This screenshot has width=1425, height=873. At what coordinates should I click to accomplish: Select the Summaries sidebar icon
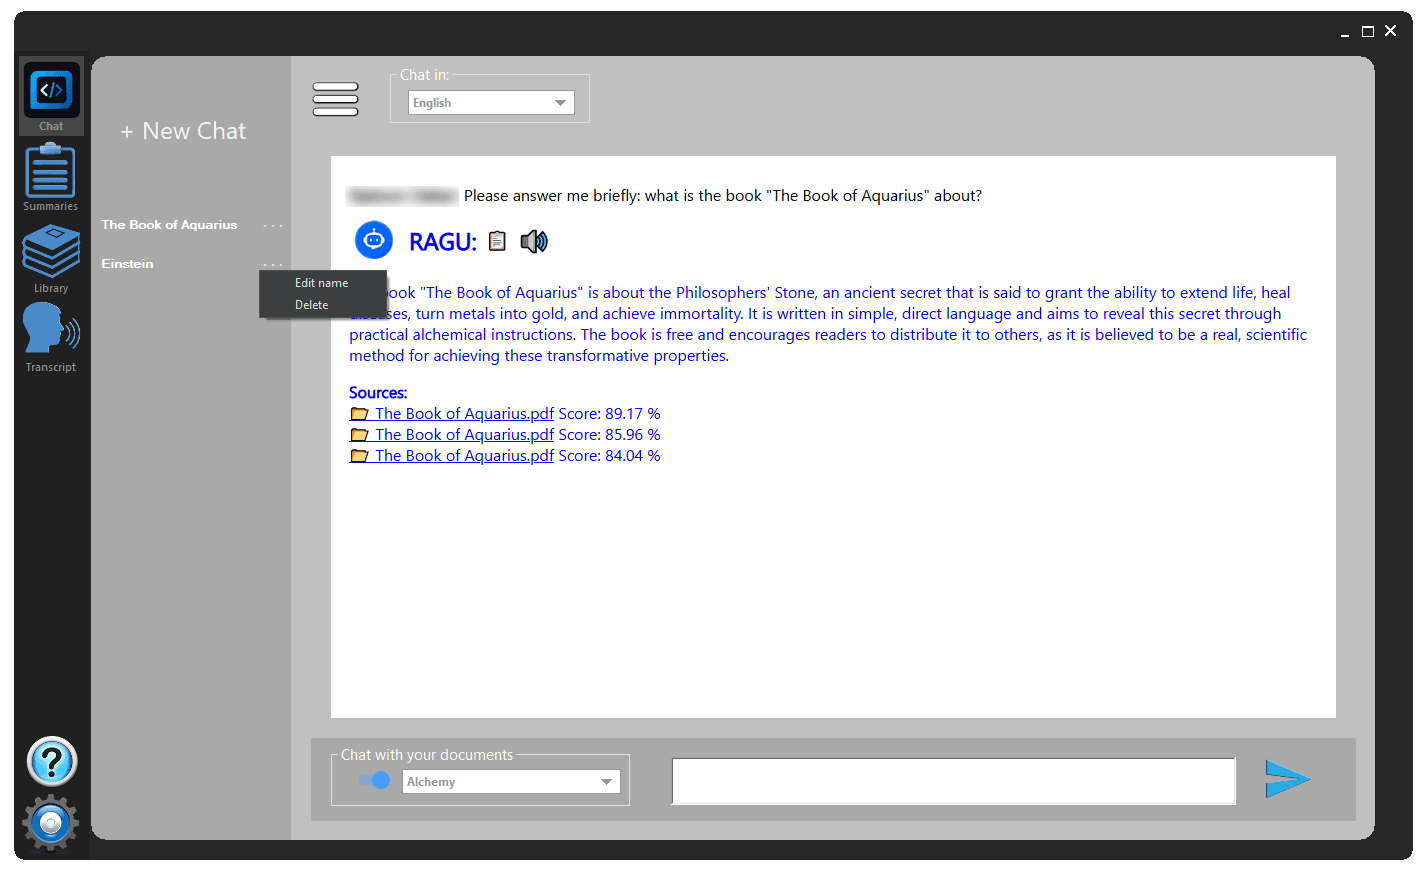(51, 172)
